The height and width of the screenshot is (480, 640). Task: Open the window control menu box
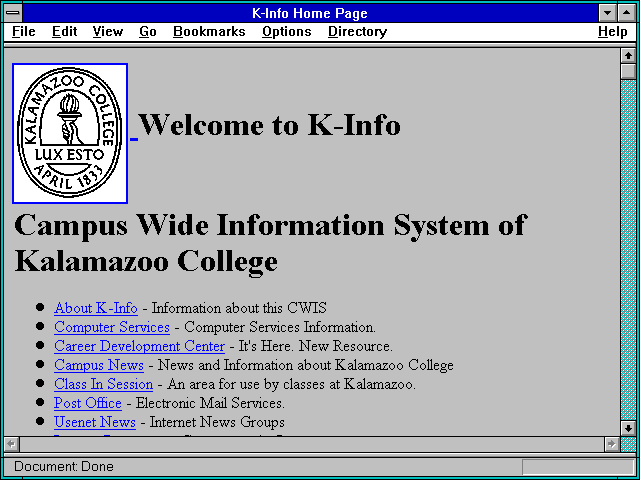point(13,13)
